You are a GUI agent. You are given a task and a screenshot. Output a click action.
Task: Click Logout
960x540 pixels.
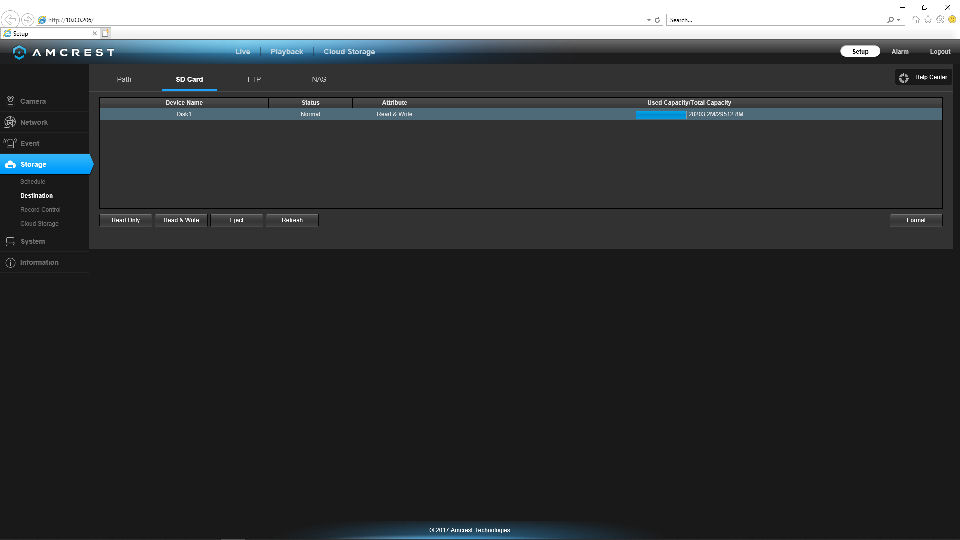pos(940,51)
